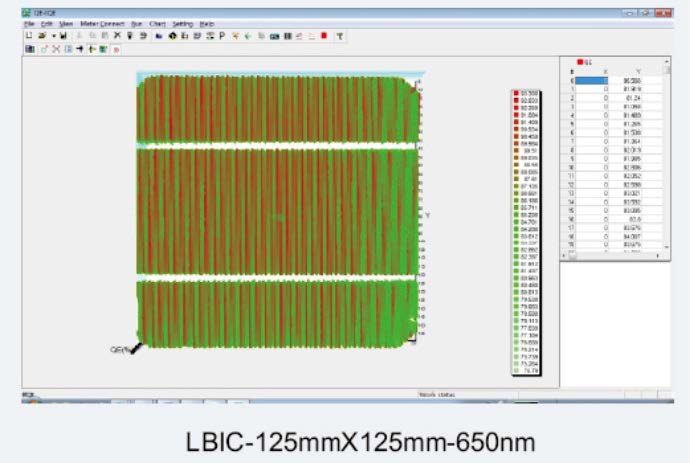Open the Chart menu

[x=157, y=22]
